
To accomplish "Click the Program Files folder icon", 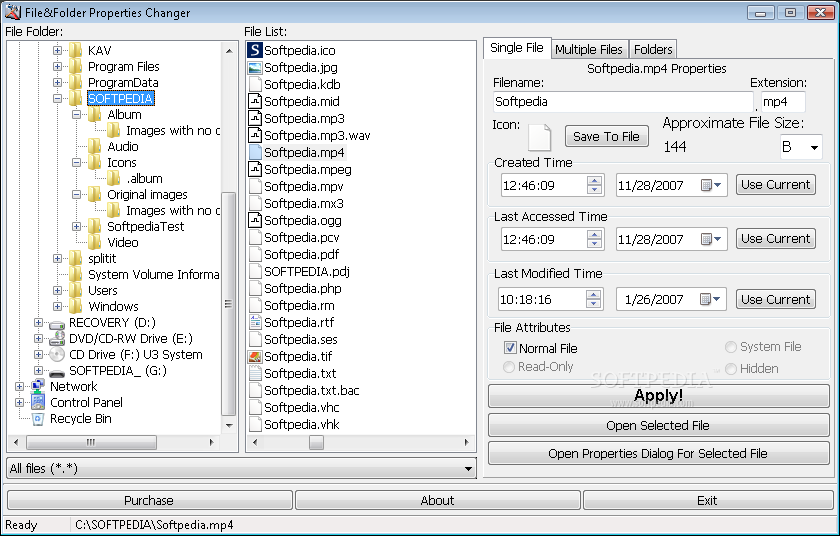I will coord(76,66).
